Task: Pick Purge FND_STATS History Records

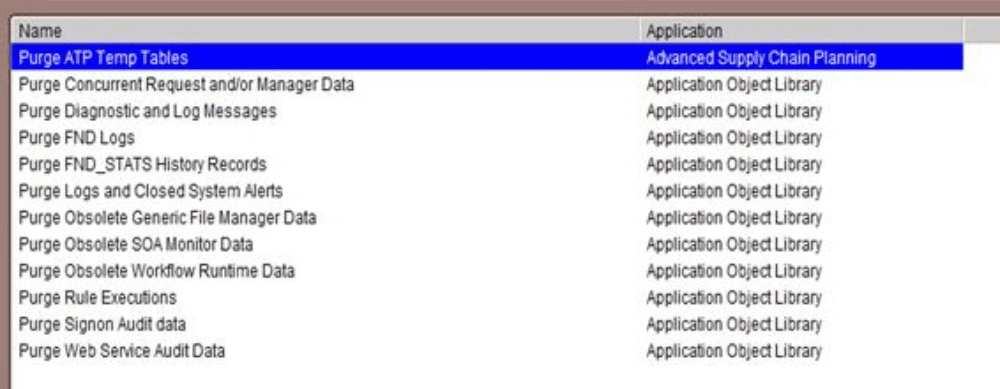Action: pyautogui.click(x=142, y=165)
